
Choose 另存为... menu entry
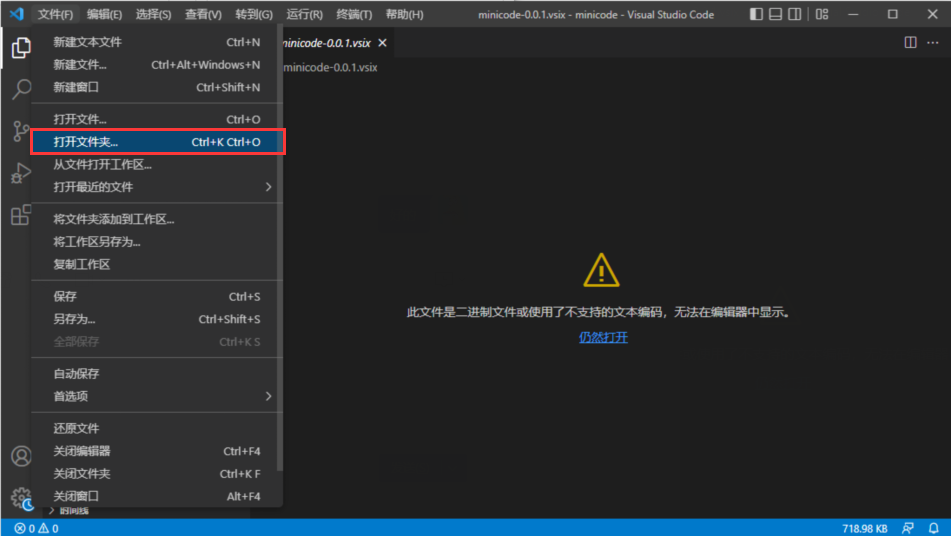pyautogui.click(x=156, y=319)
